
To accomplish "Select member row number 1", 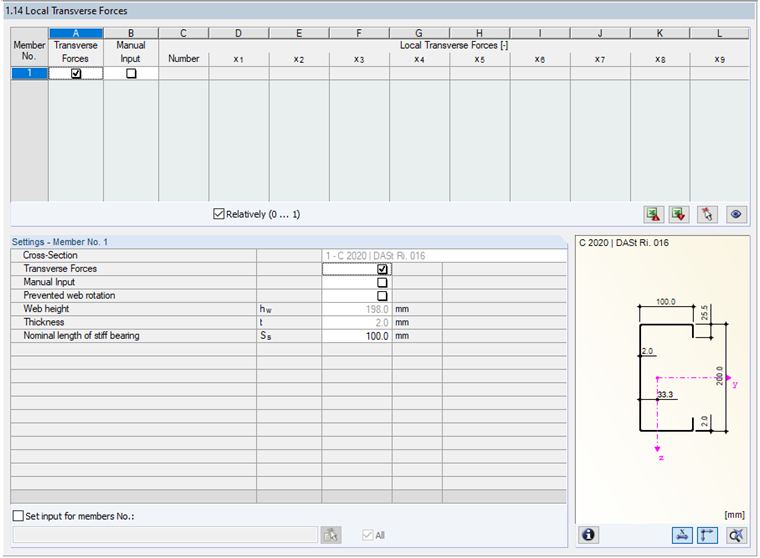I will 29,73.
